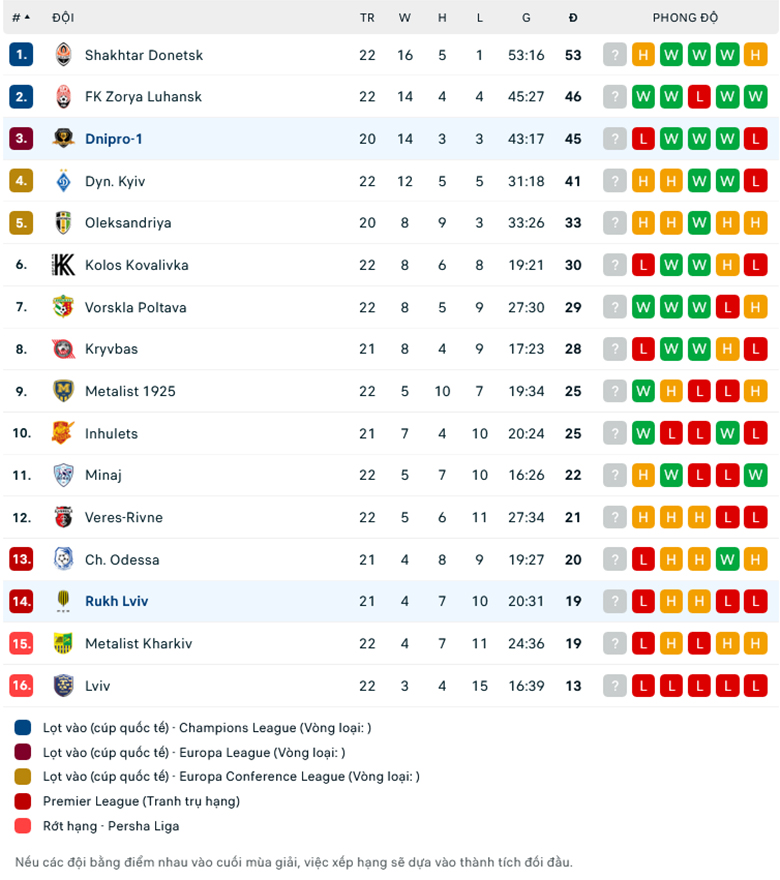Viewport: 780px width, 880px height.
Task: Select the Dyn. Kyiv club badge
Action: coord(63,181)
